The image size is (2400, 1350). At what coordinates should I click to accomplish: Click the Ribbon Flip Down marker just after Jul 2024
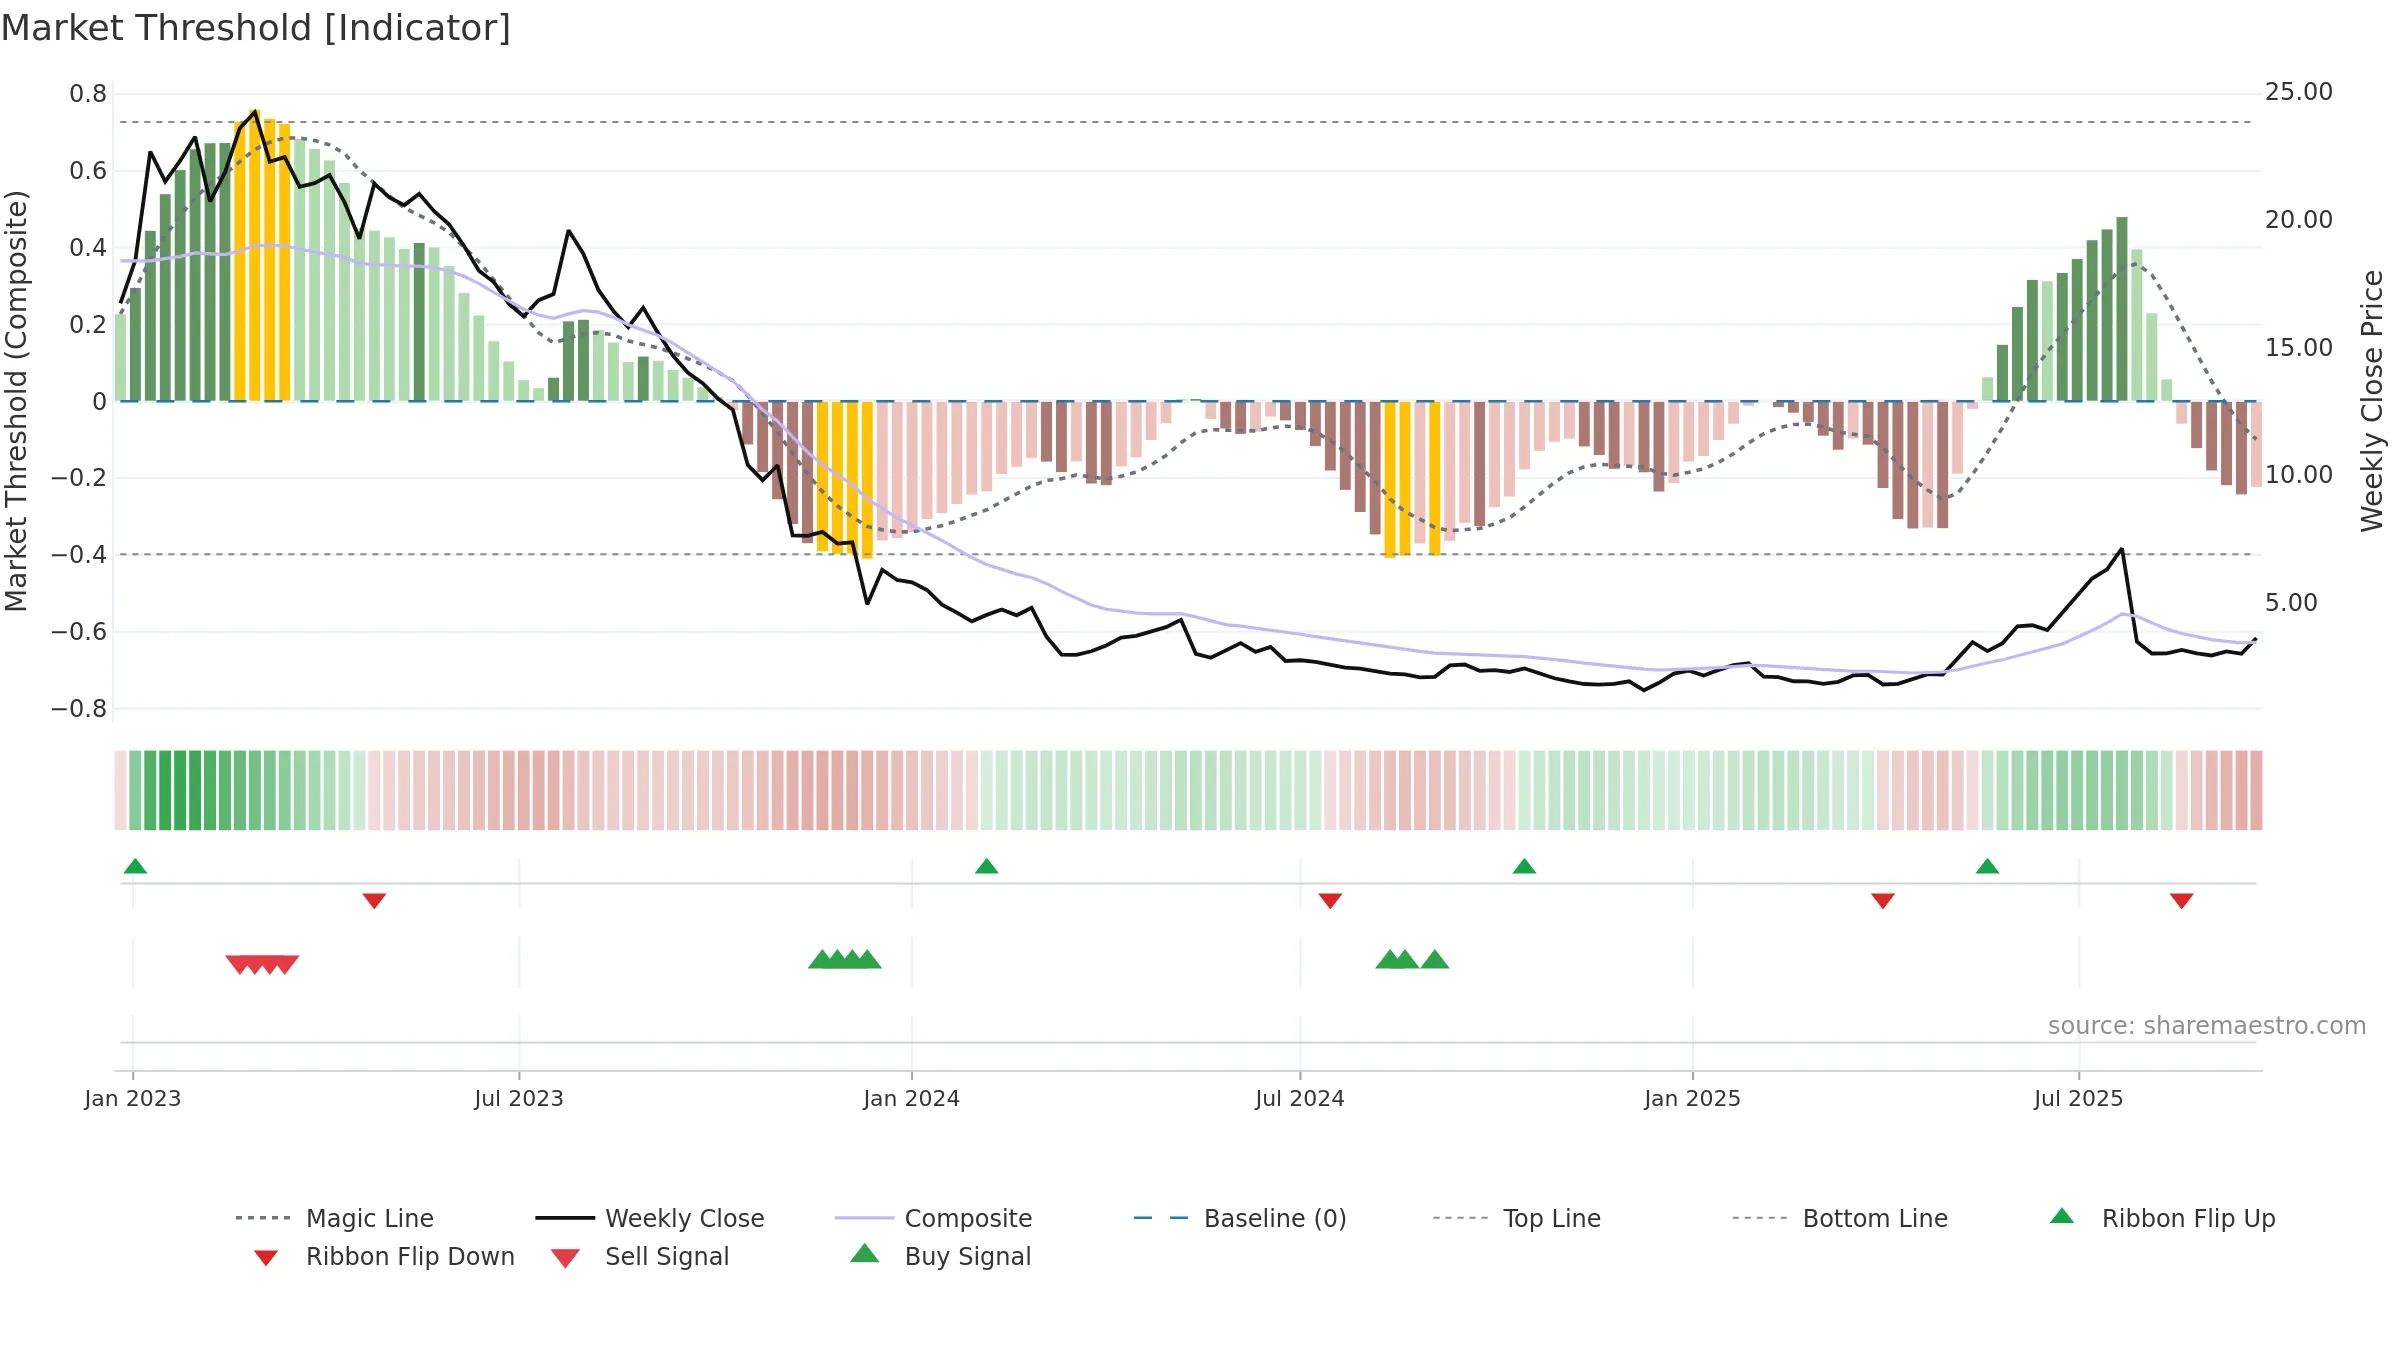(x=1330, y=901)
